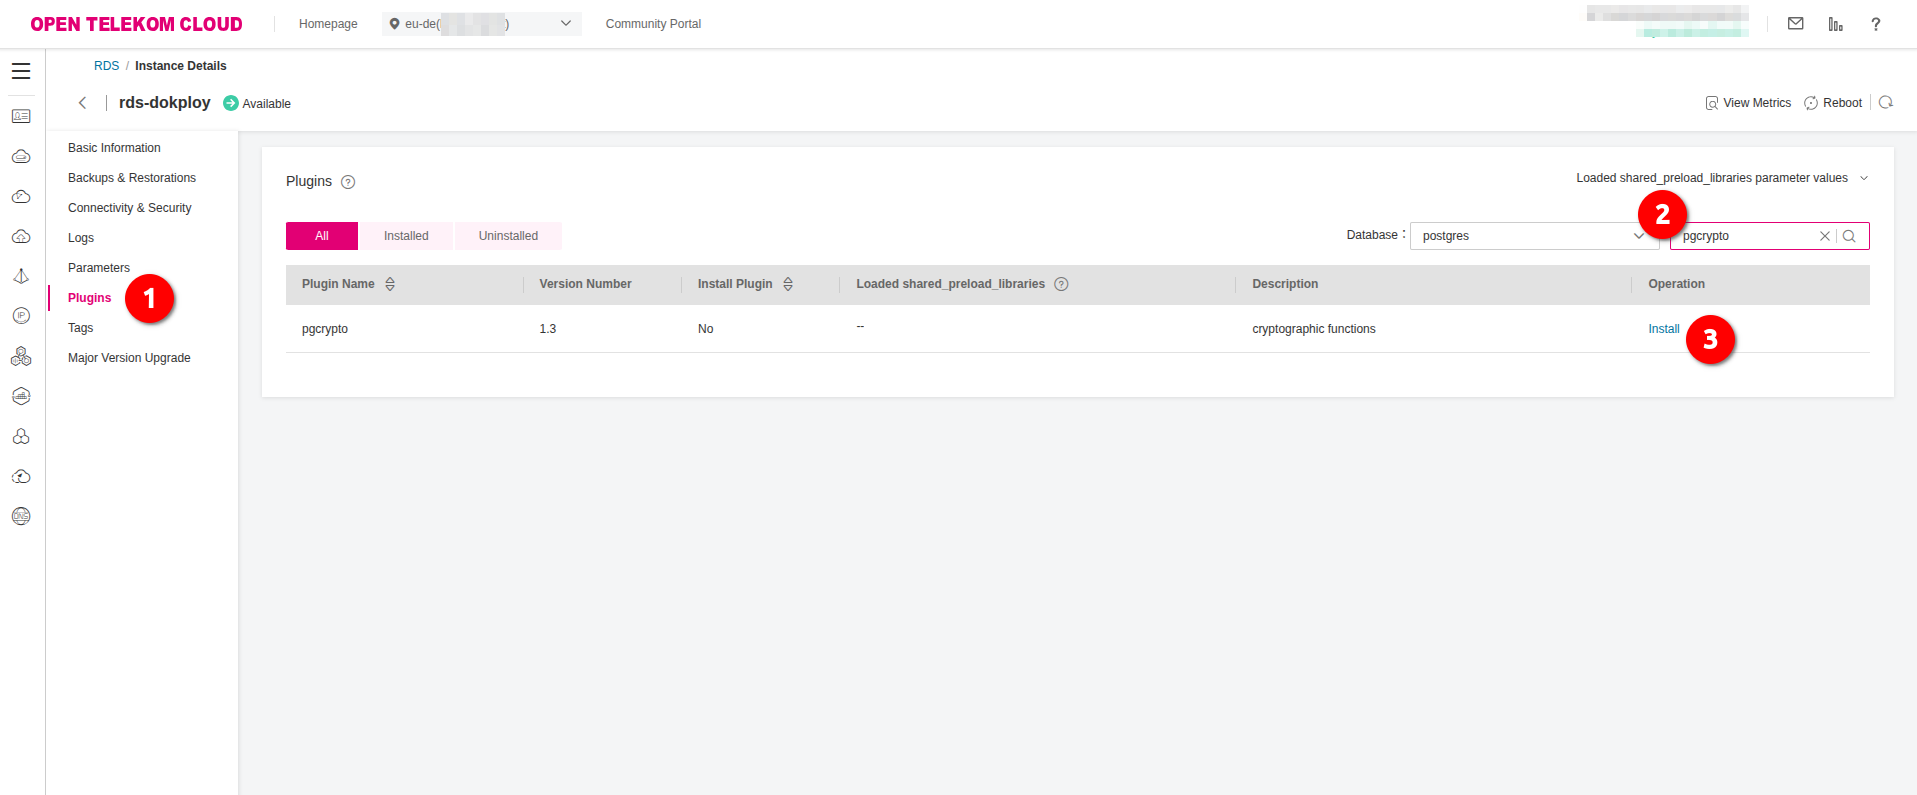This screenshot has width=1917, height=795.
Task: Go to Backups & Restorations
Action: (x=132, y=178)
